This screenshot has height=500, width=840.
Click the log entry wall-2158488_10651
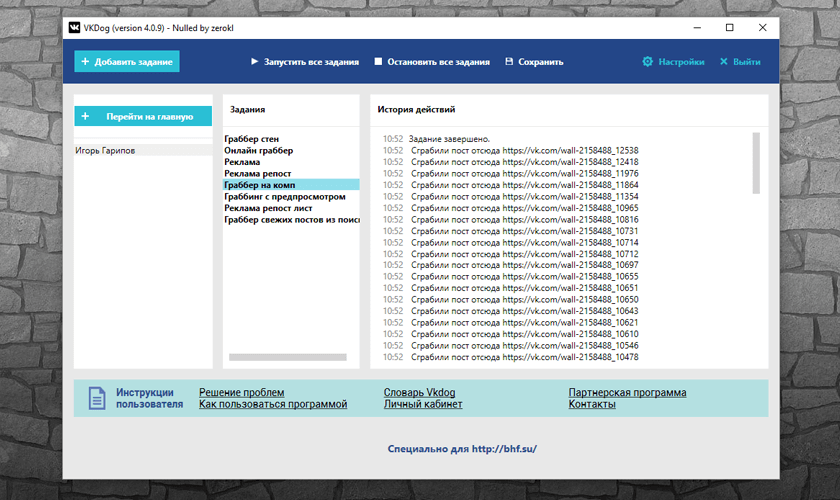(x=511, y=288)
